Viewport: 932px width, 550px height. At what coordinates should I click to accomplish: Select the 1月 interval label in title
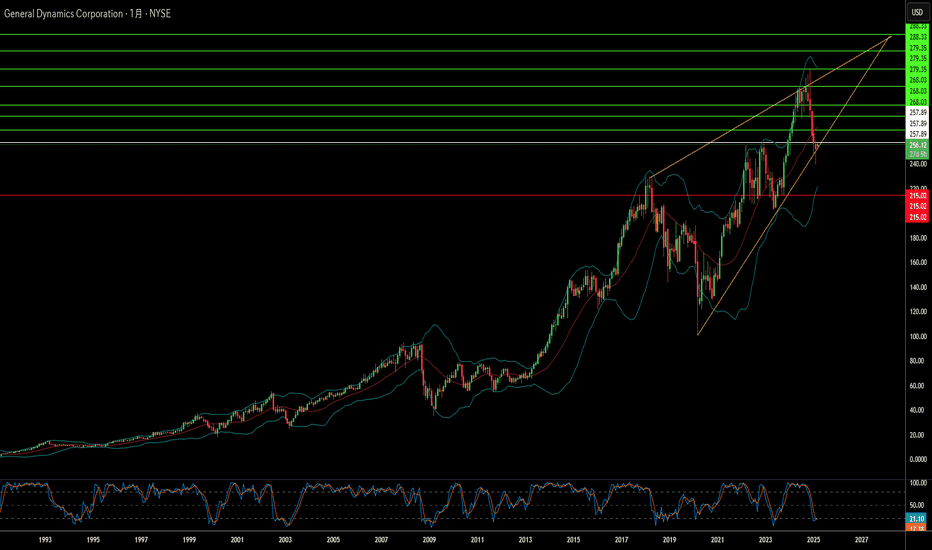[x=136, y=13]
